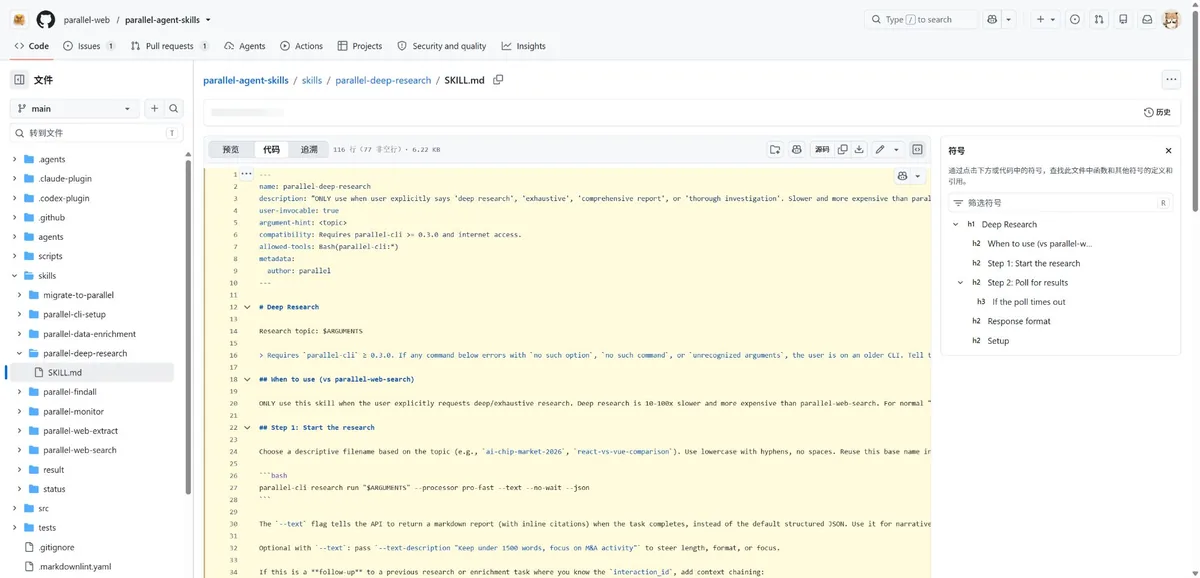1200x578 pixels.
Task: Open Copilot icon in file toolbar
Action: point(797,150)
